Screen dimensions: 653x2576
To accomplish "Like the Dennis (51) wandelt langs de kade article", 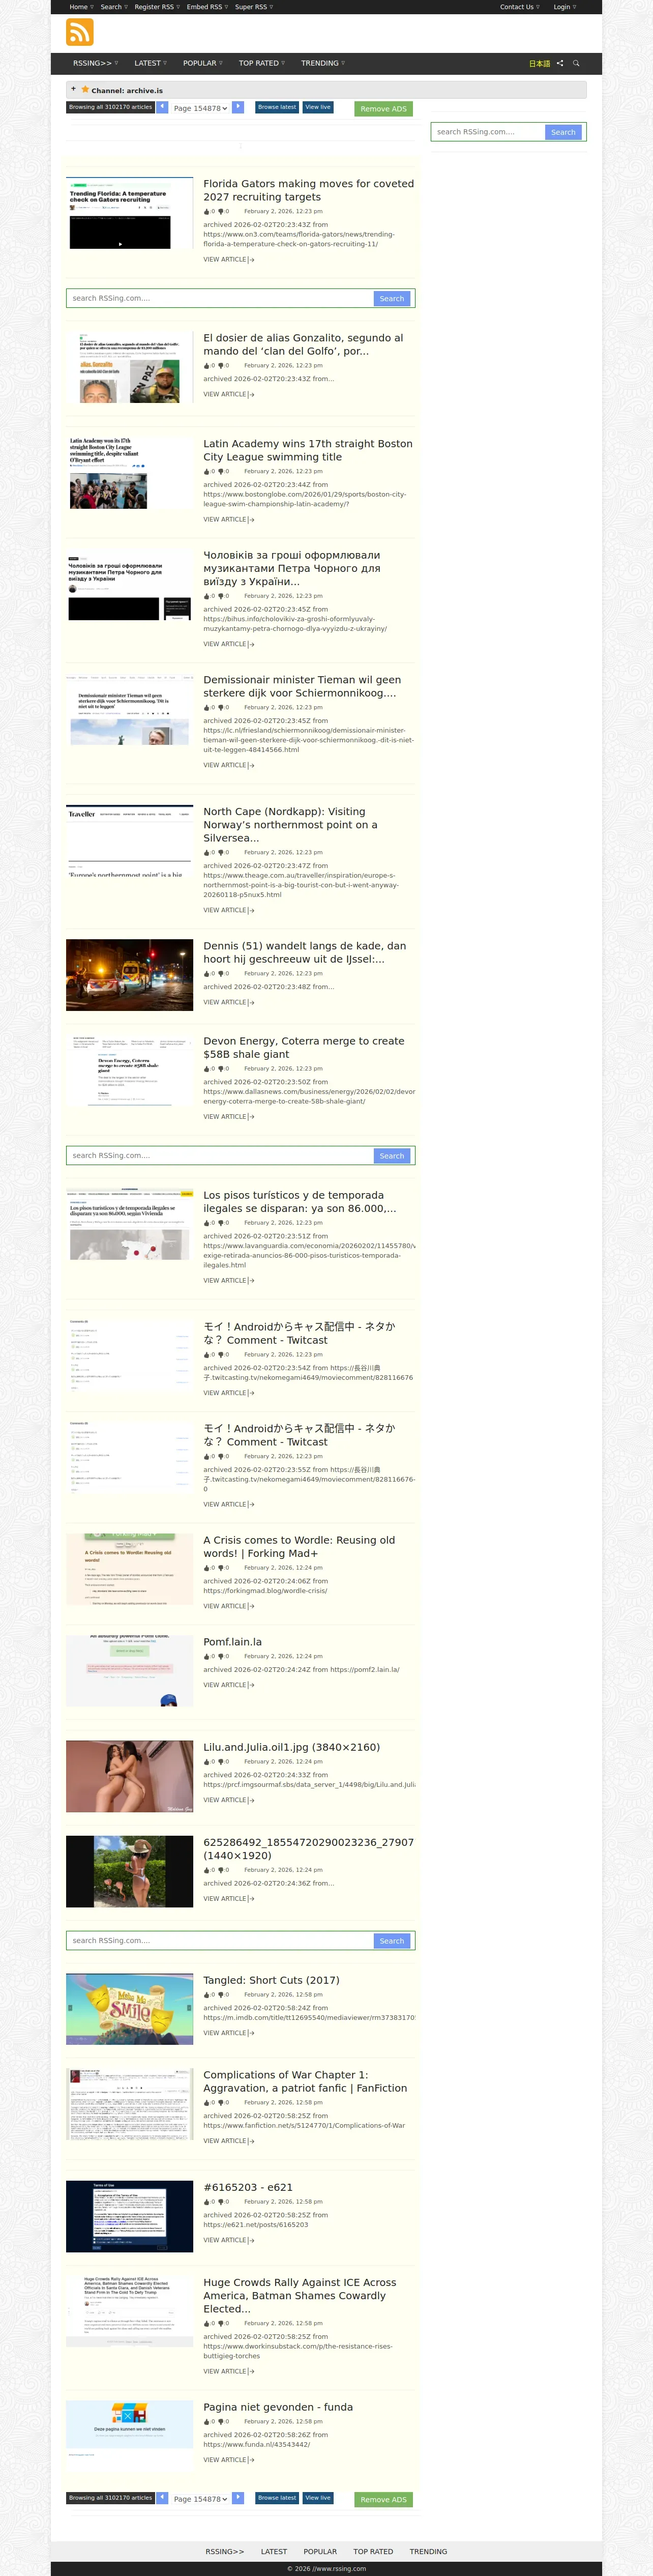I will (x=207, y=974).
